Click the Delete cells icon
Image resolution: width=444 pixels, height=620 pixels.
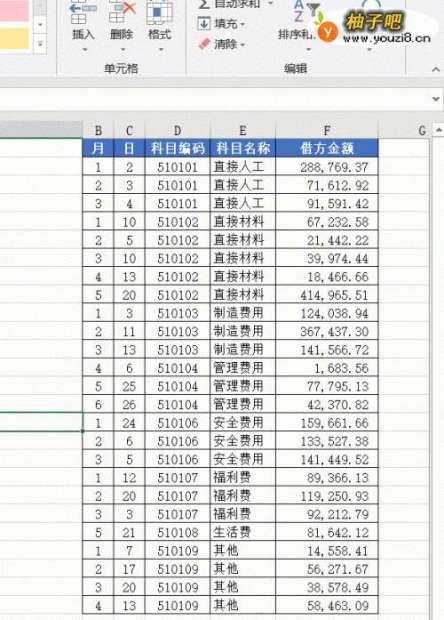click(x=121, y=13)
